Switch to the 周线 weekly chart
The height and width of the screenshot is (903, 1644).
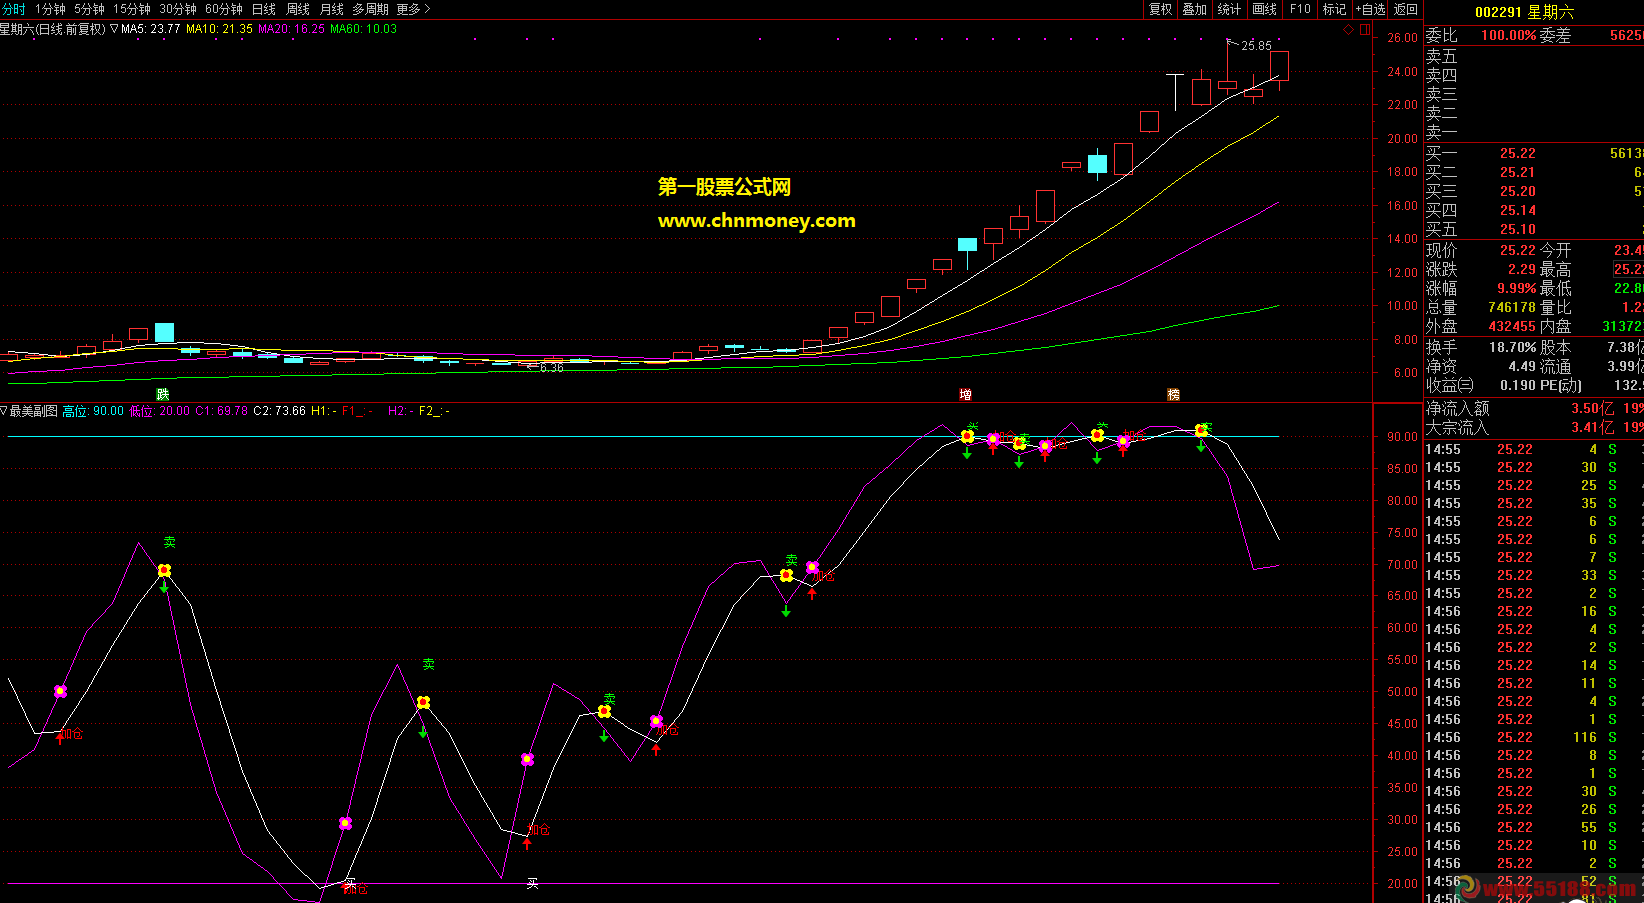[x=298, y=9]
